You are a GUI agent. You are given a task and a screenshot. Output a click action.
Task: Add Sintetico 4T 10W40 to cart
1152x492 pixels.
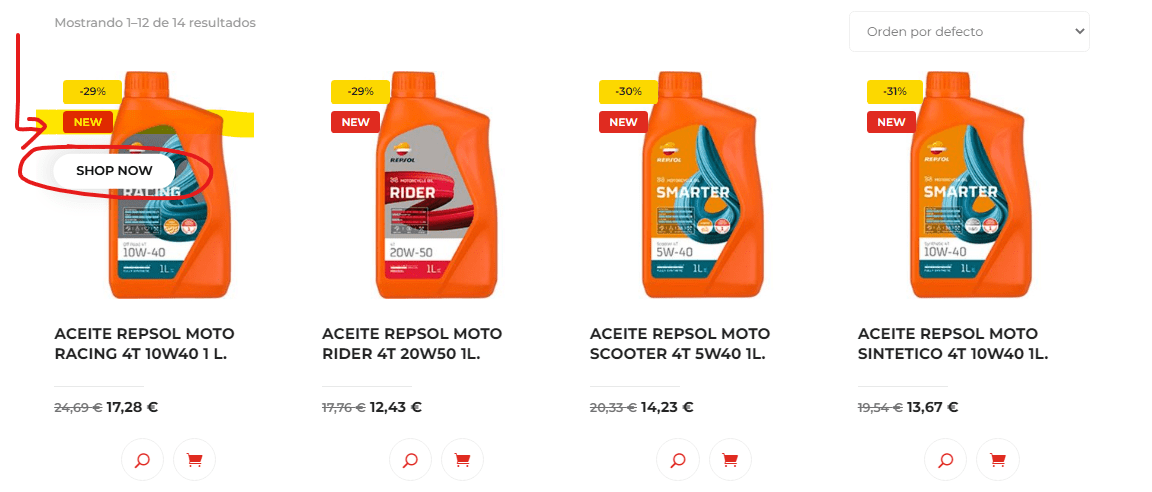tap(998, 460)
